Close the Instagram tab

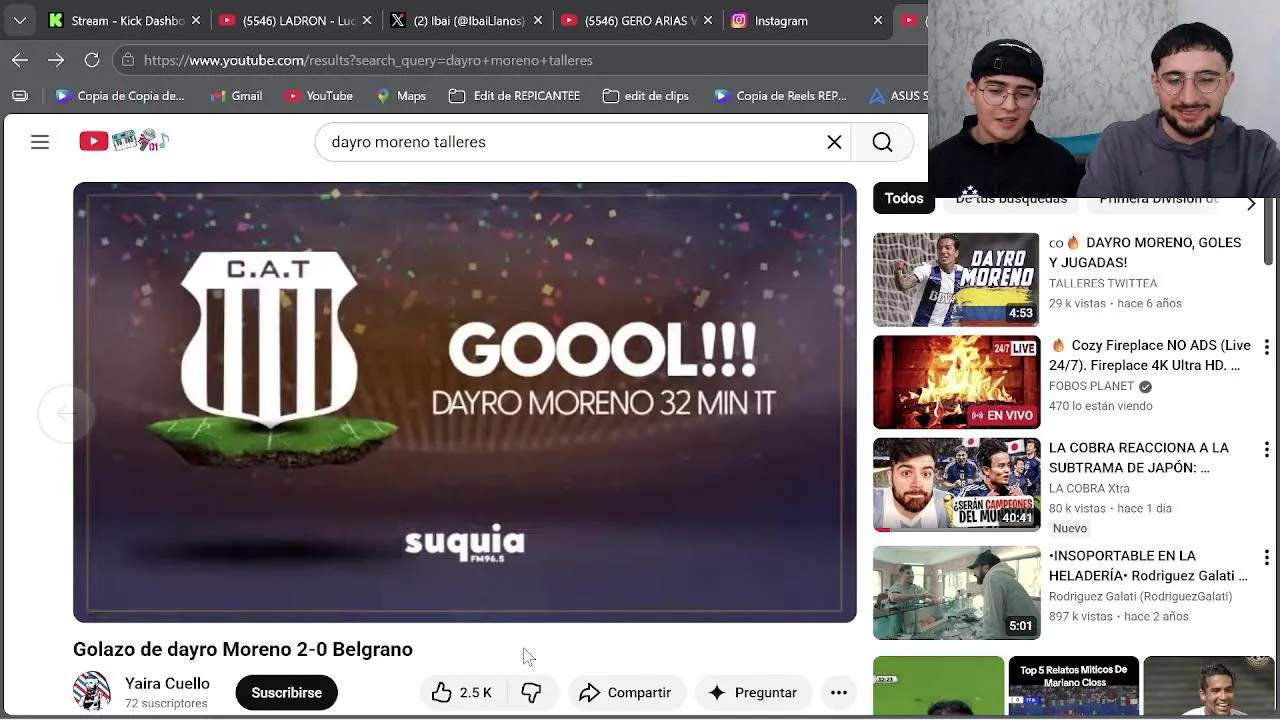(878, 20)
